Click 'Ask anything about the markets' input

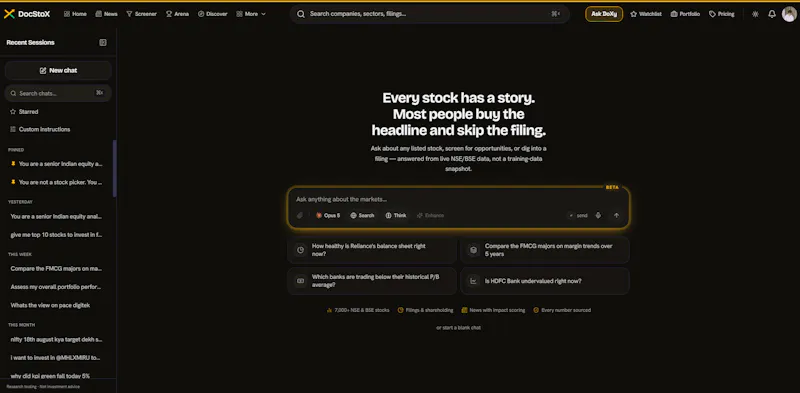[458, 199]
